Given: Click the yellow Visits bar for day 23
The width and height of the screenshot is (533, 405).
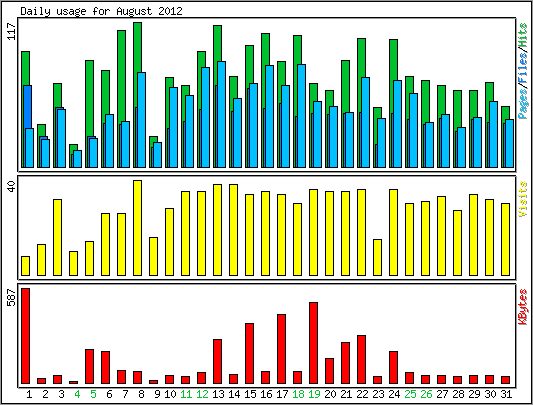Looking at the screenshot, I should click(x=377, y=257).
